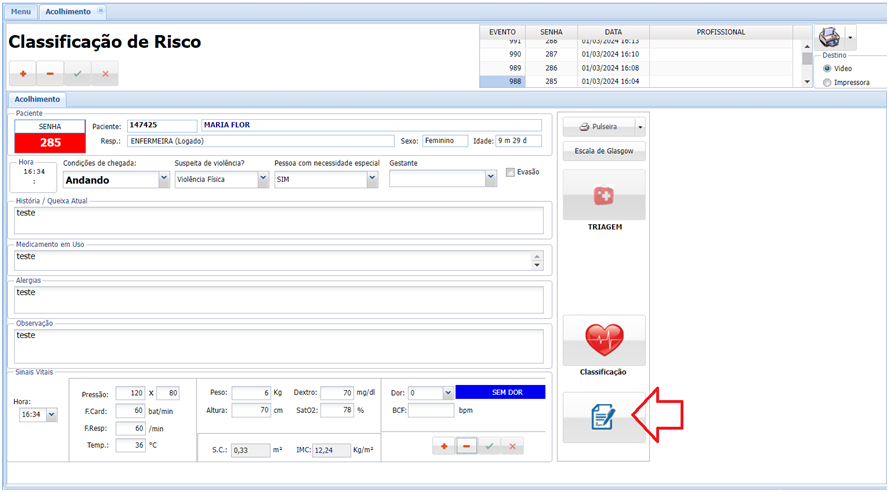Screen dimensions: 889x492
Task: Remove vital signs entry with minus icon
Action: tap(467, 446)
